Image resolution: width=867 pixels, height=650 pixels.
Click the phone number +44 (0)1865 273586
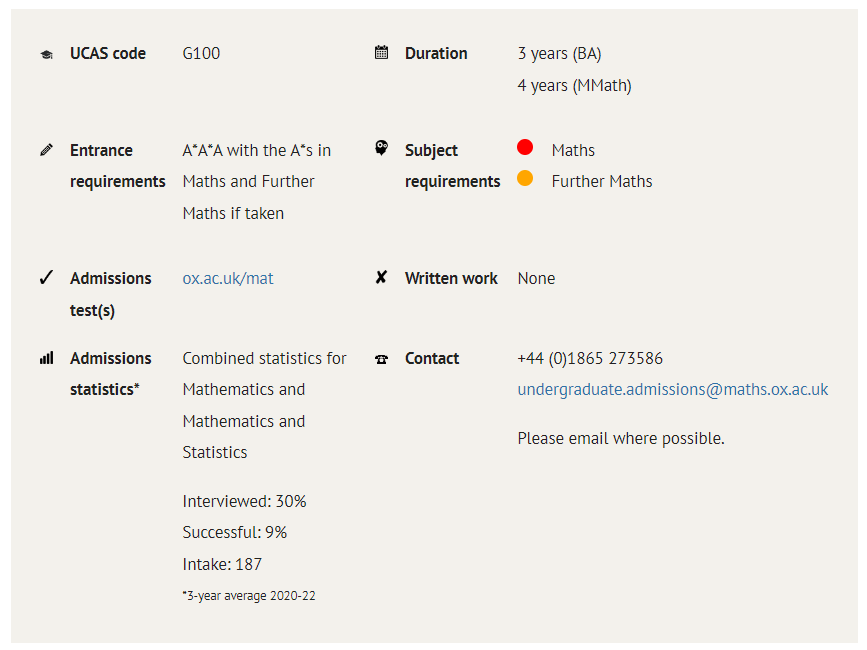590,358
